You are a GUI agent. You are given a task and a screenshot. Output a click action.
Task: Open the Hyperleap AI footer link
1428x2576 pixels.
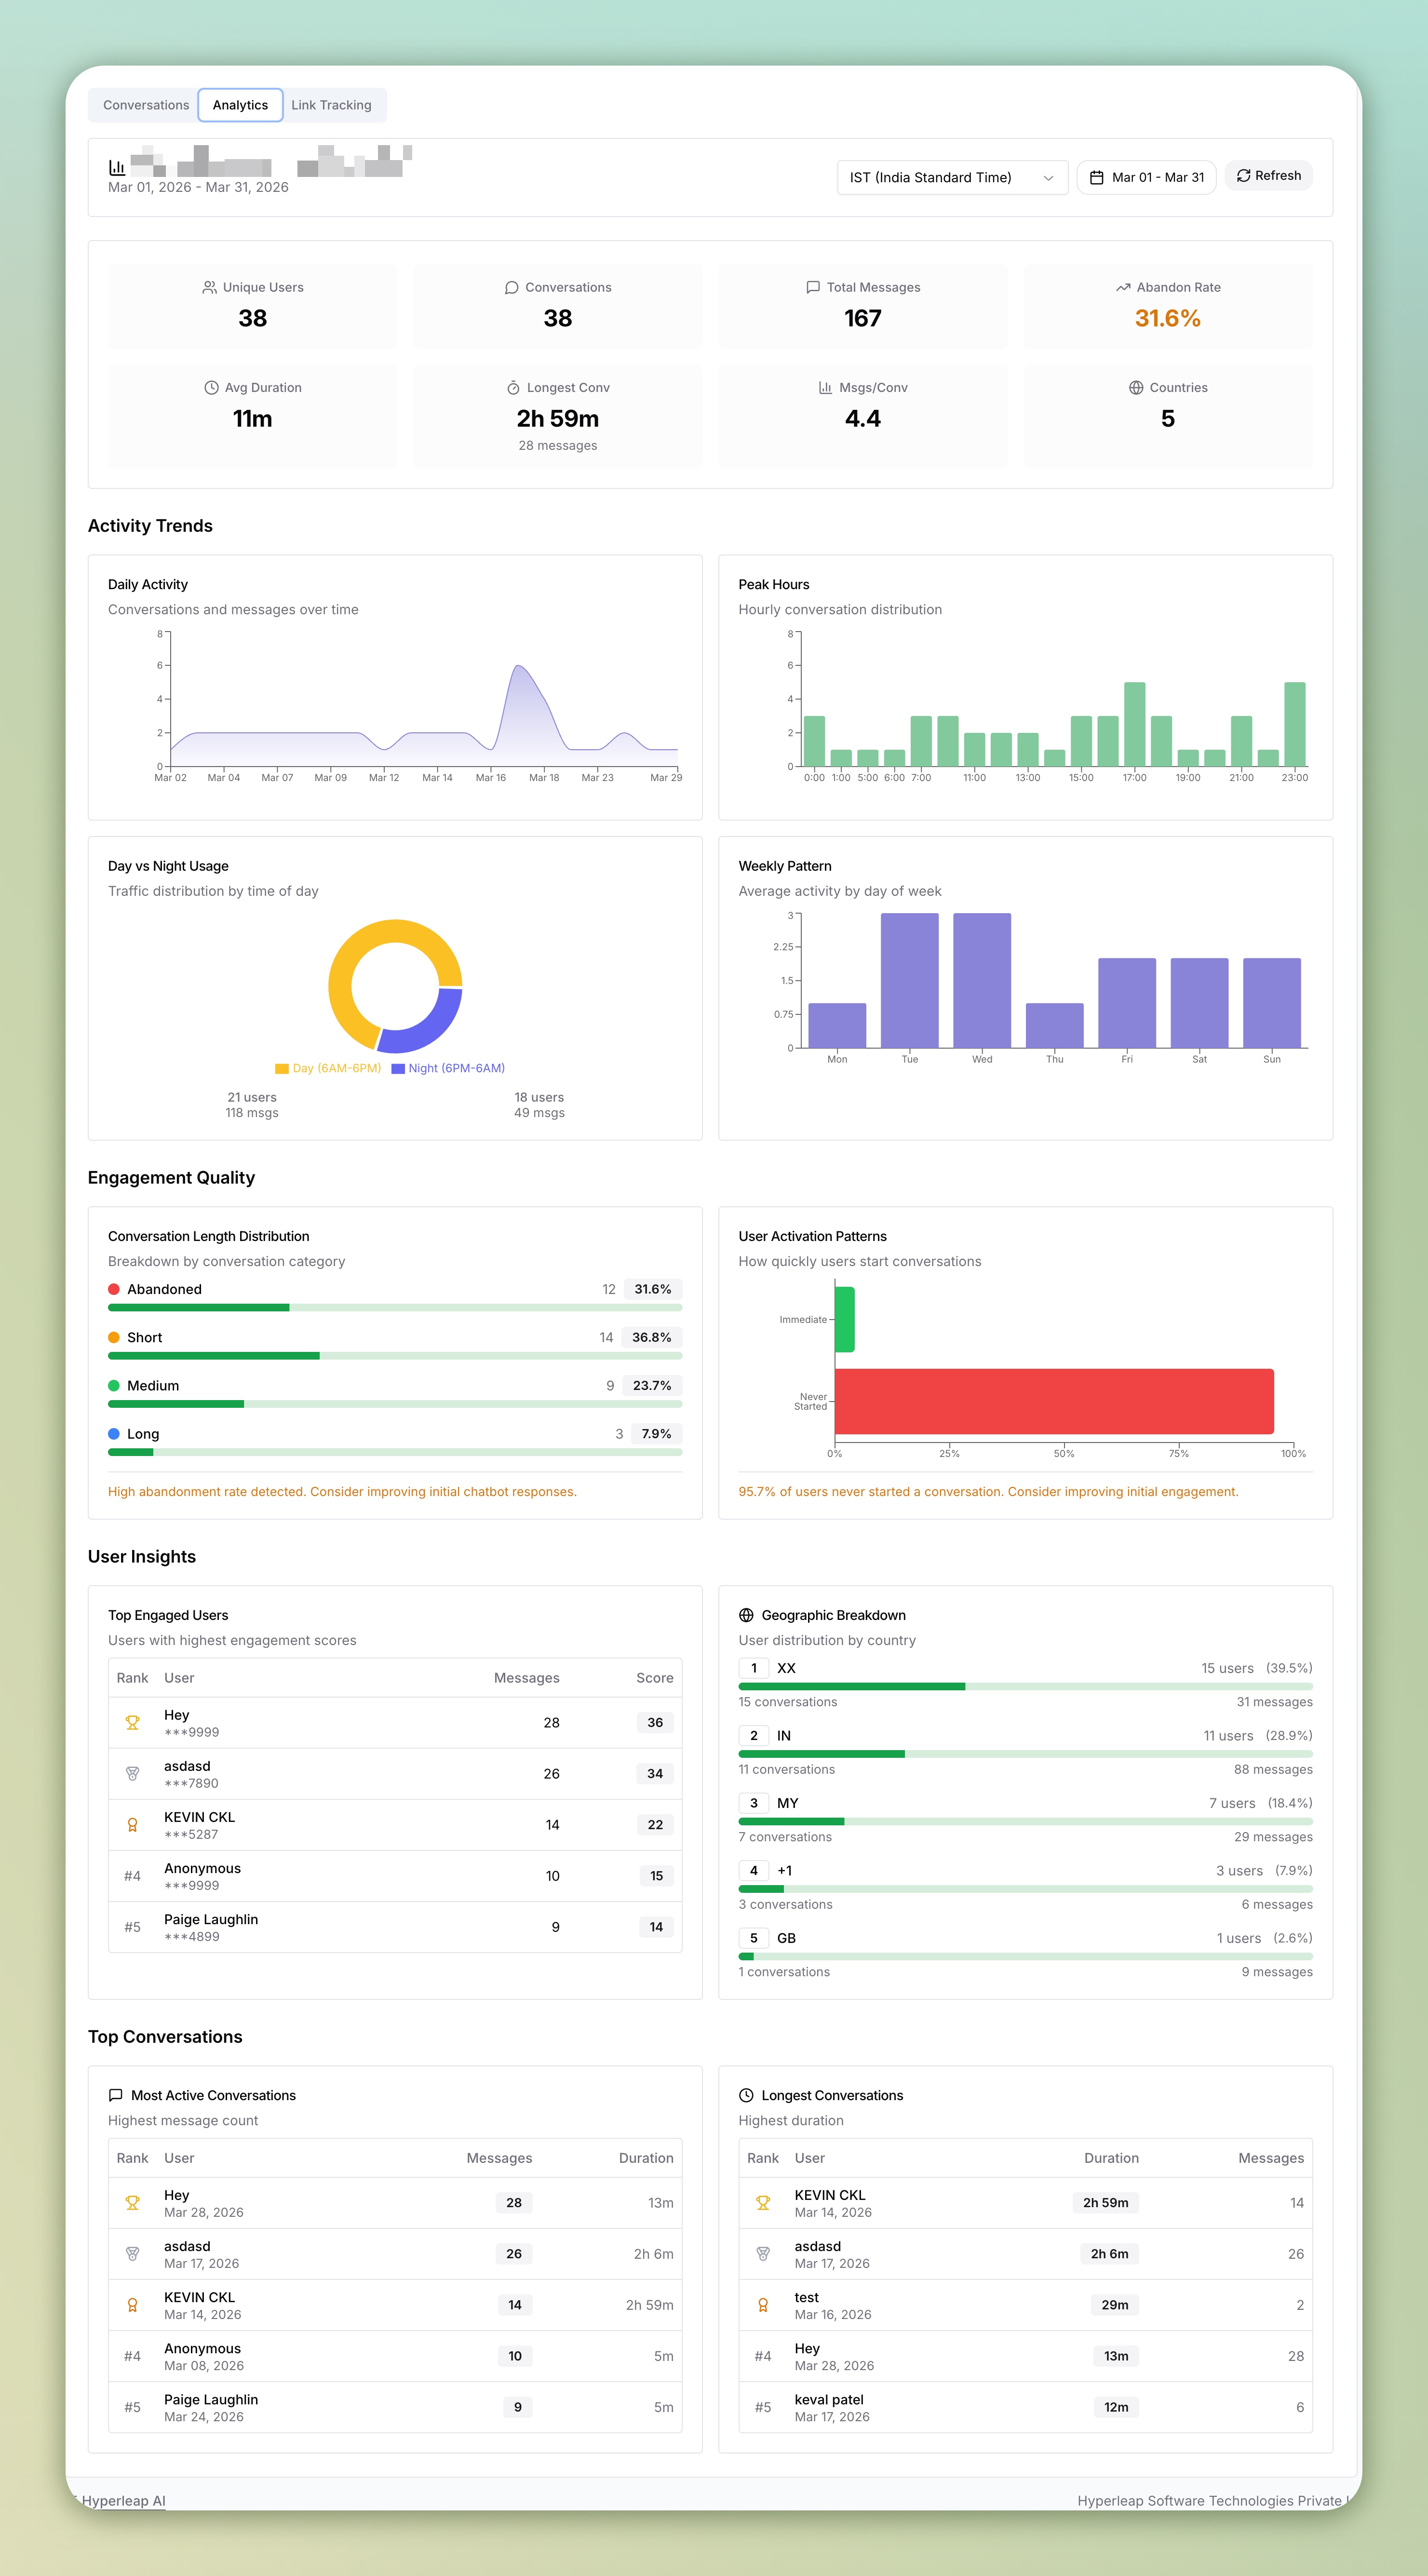(123, 2500)
